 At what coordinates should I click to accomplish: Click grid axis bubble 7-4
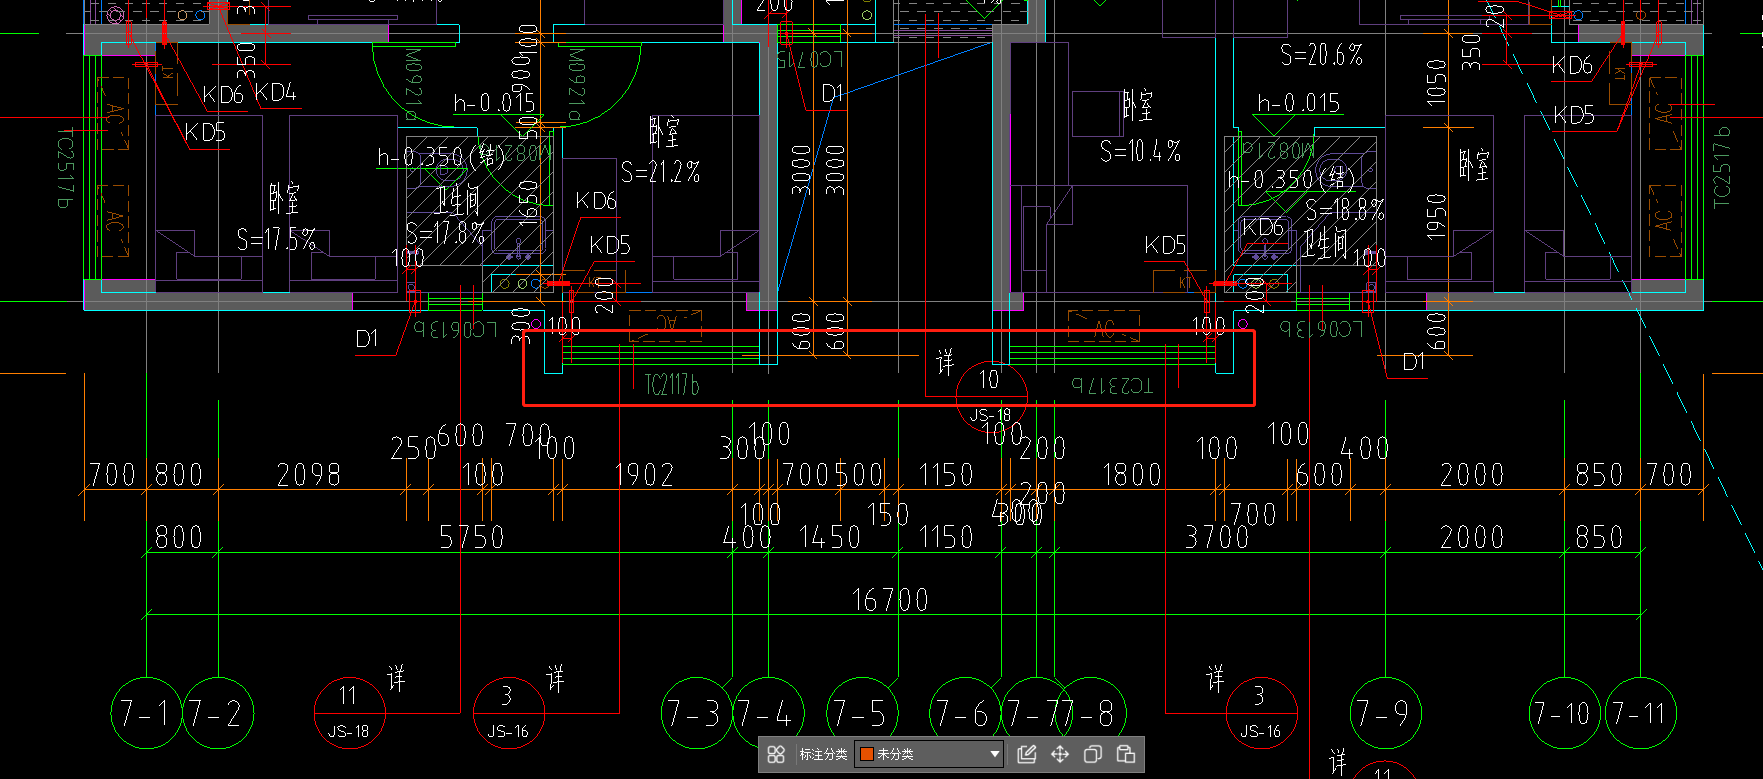pos(769,713)
